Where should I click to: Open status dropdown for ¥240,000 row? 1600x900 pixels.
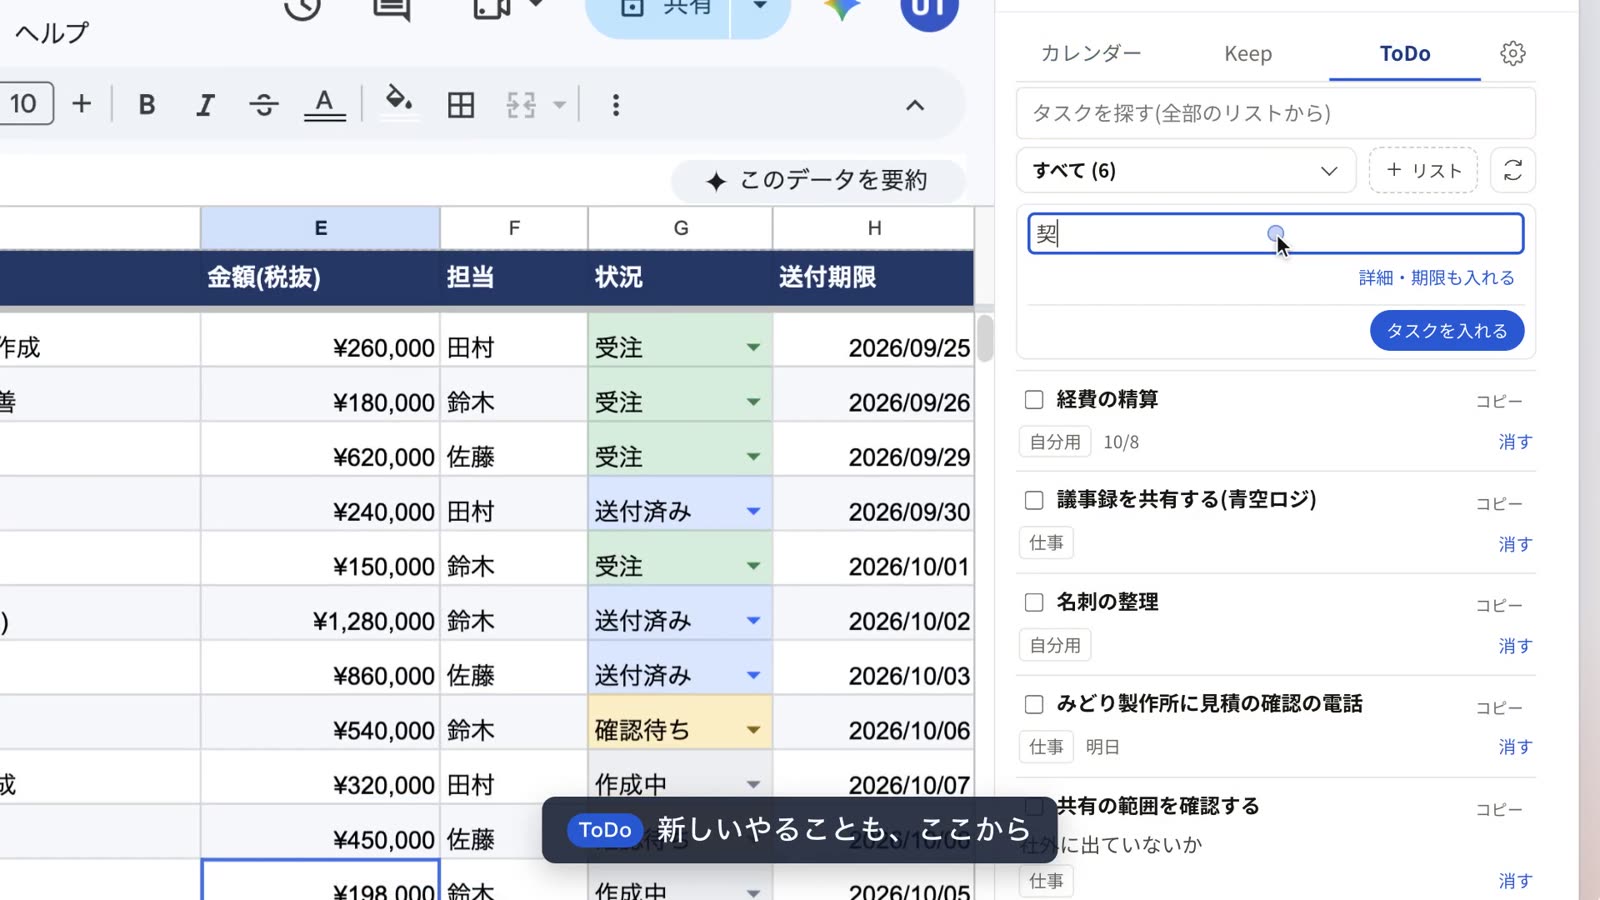pyautogui.click(x=753, y=512)
